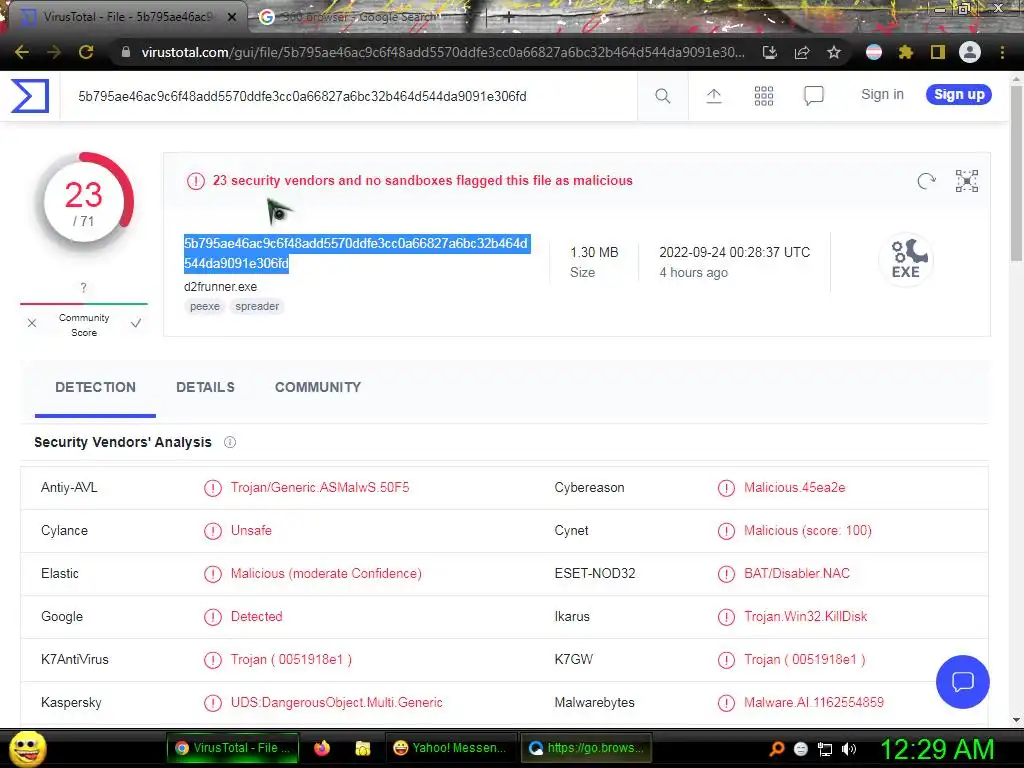Select the Google Search browser tab
The image size is (1024, 768).
pos(358,17)
